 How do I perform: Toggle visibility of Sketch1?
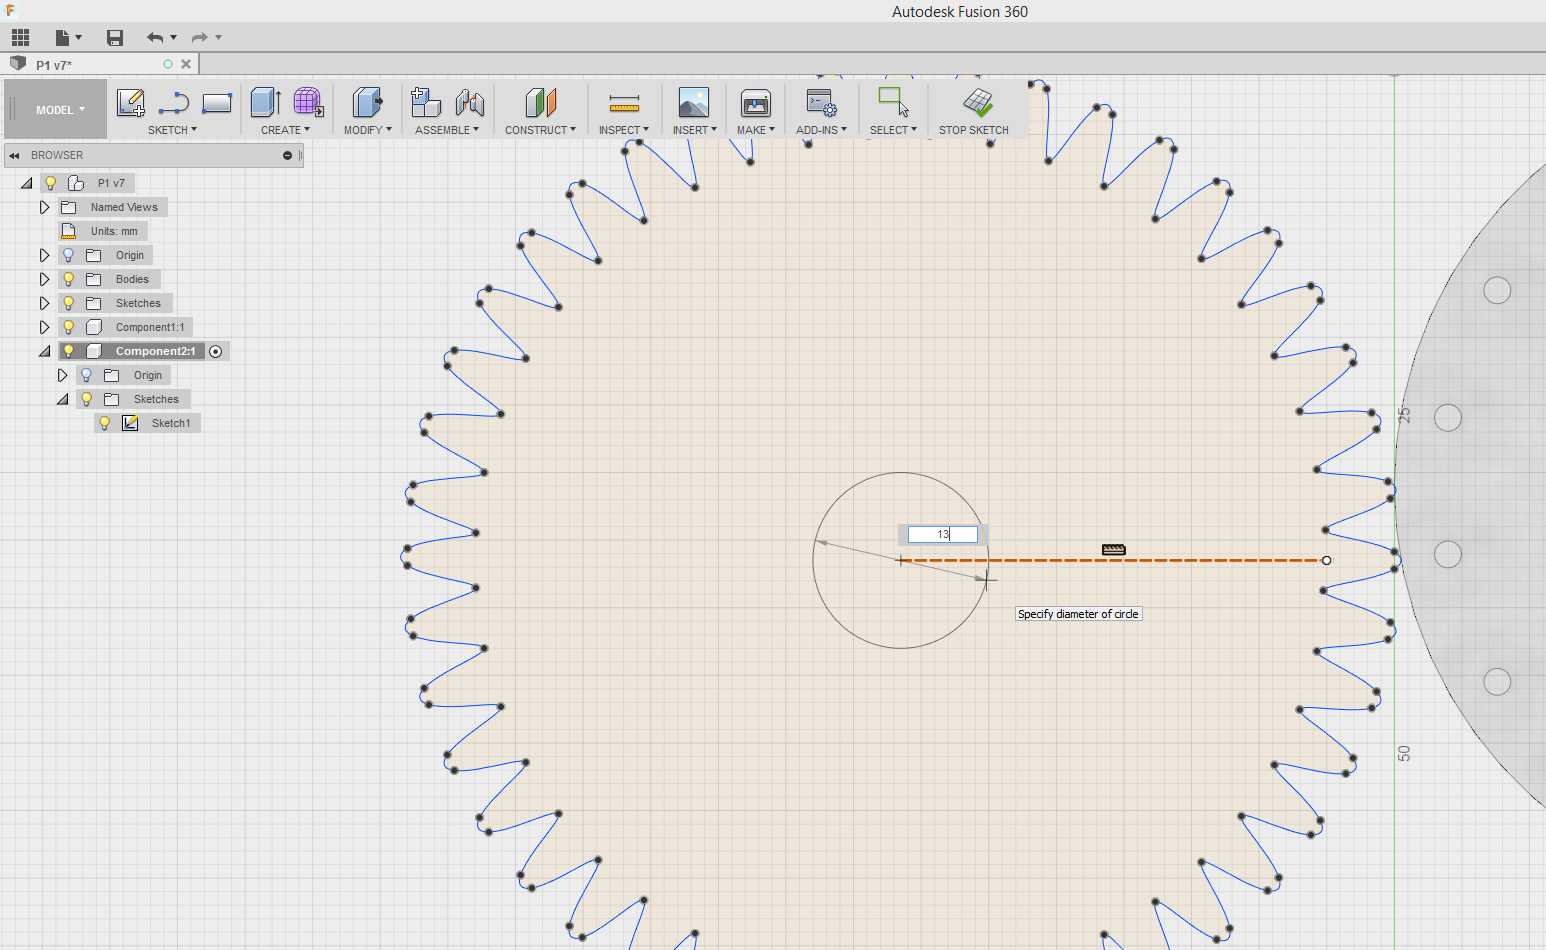(x=104, y=423)
